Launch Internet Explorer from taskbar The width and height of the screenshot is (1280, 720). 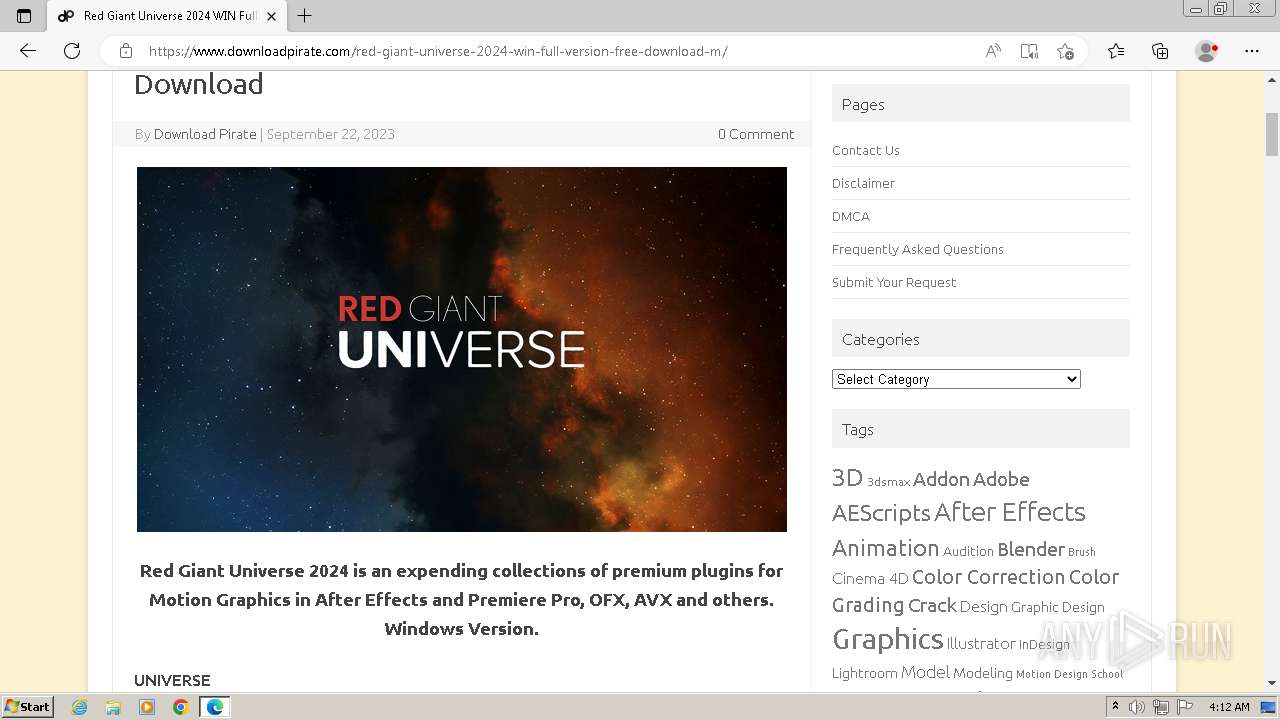(79, 707)
